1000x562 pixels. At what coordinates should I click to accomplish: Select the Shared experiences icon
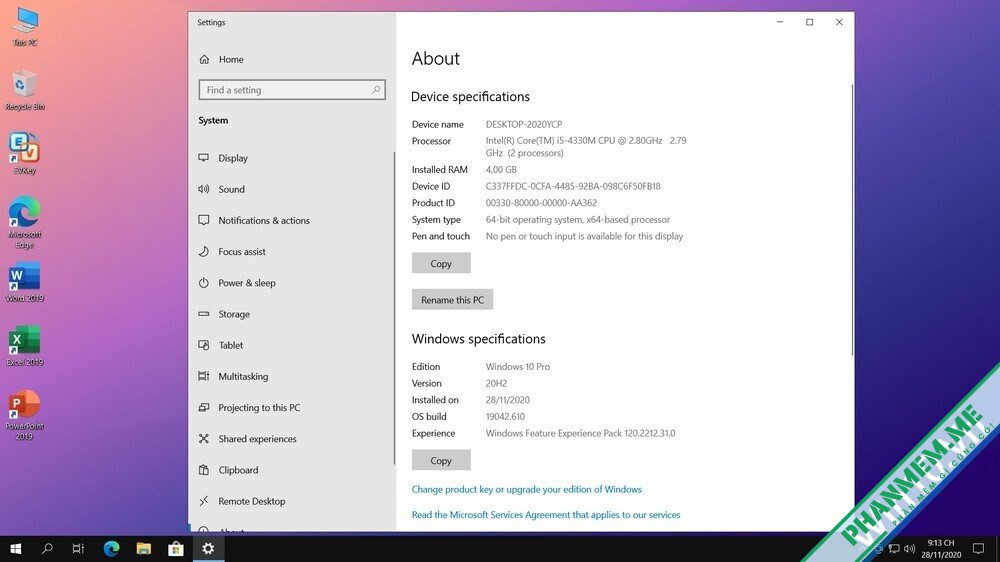pos(204,439)
